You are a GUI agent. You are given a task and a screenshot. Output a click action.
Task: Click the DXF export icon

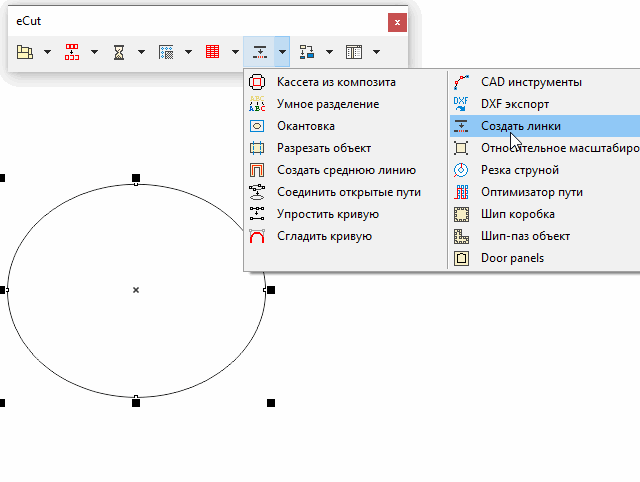tap(461, 104)
